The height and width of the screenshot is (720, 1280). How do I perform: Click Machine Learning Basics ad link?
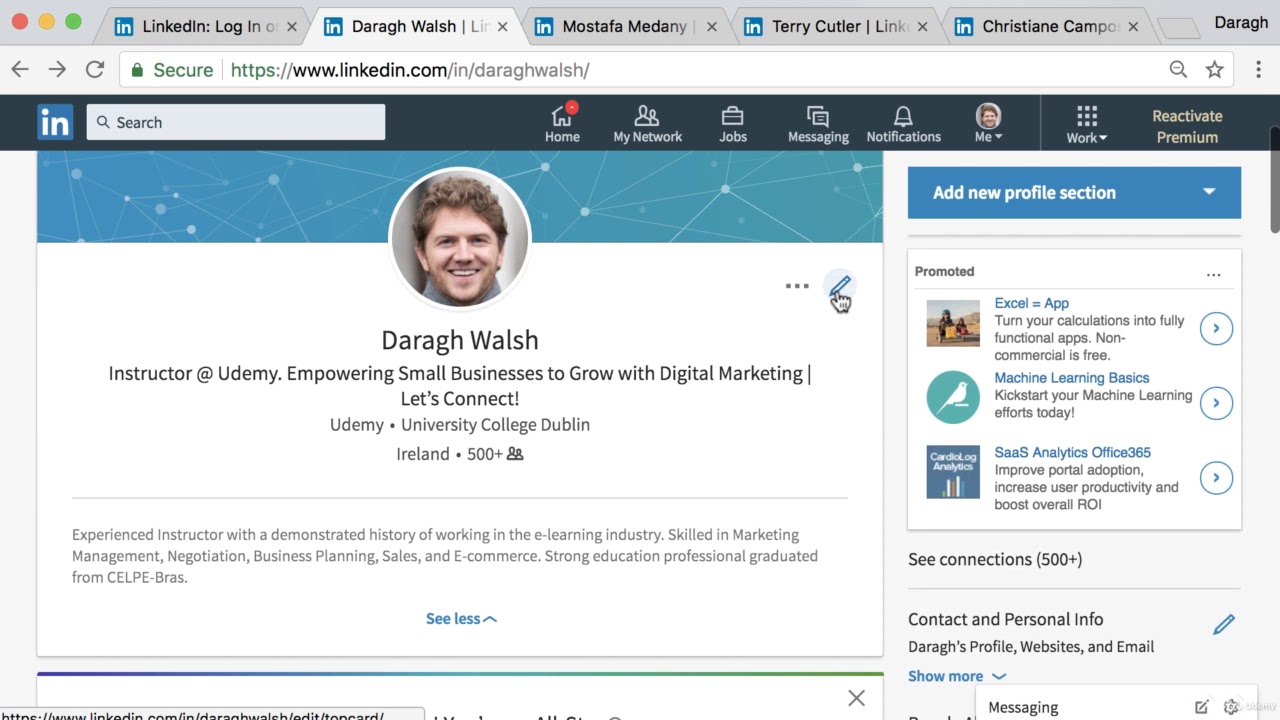click(x=1071, y=378)
